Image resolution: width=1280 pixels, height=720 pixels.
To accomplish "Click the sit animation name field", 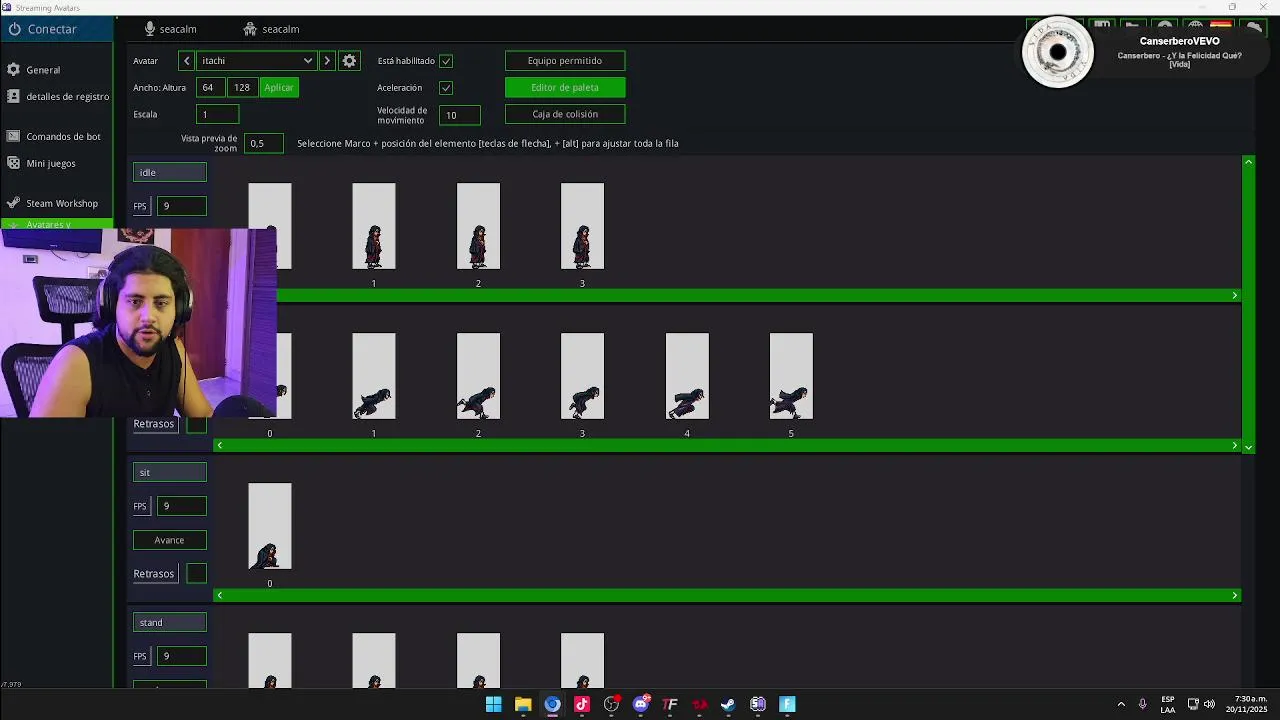I will click(x=170, y=473).
